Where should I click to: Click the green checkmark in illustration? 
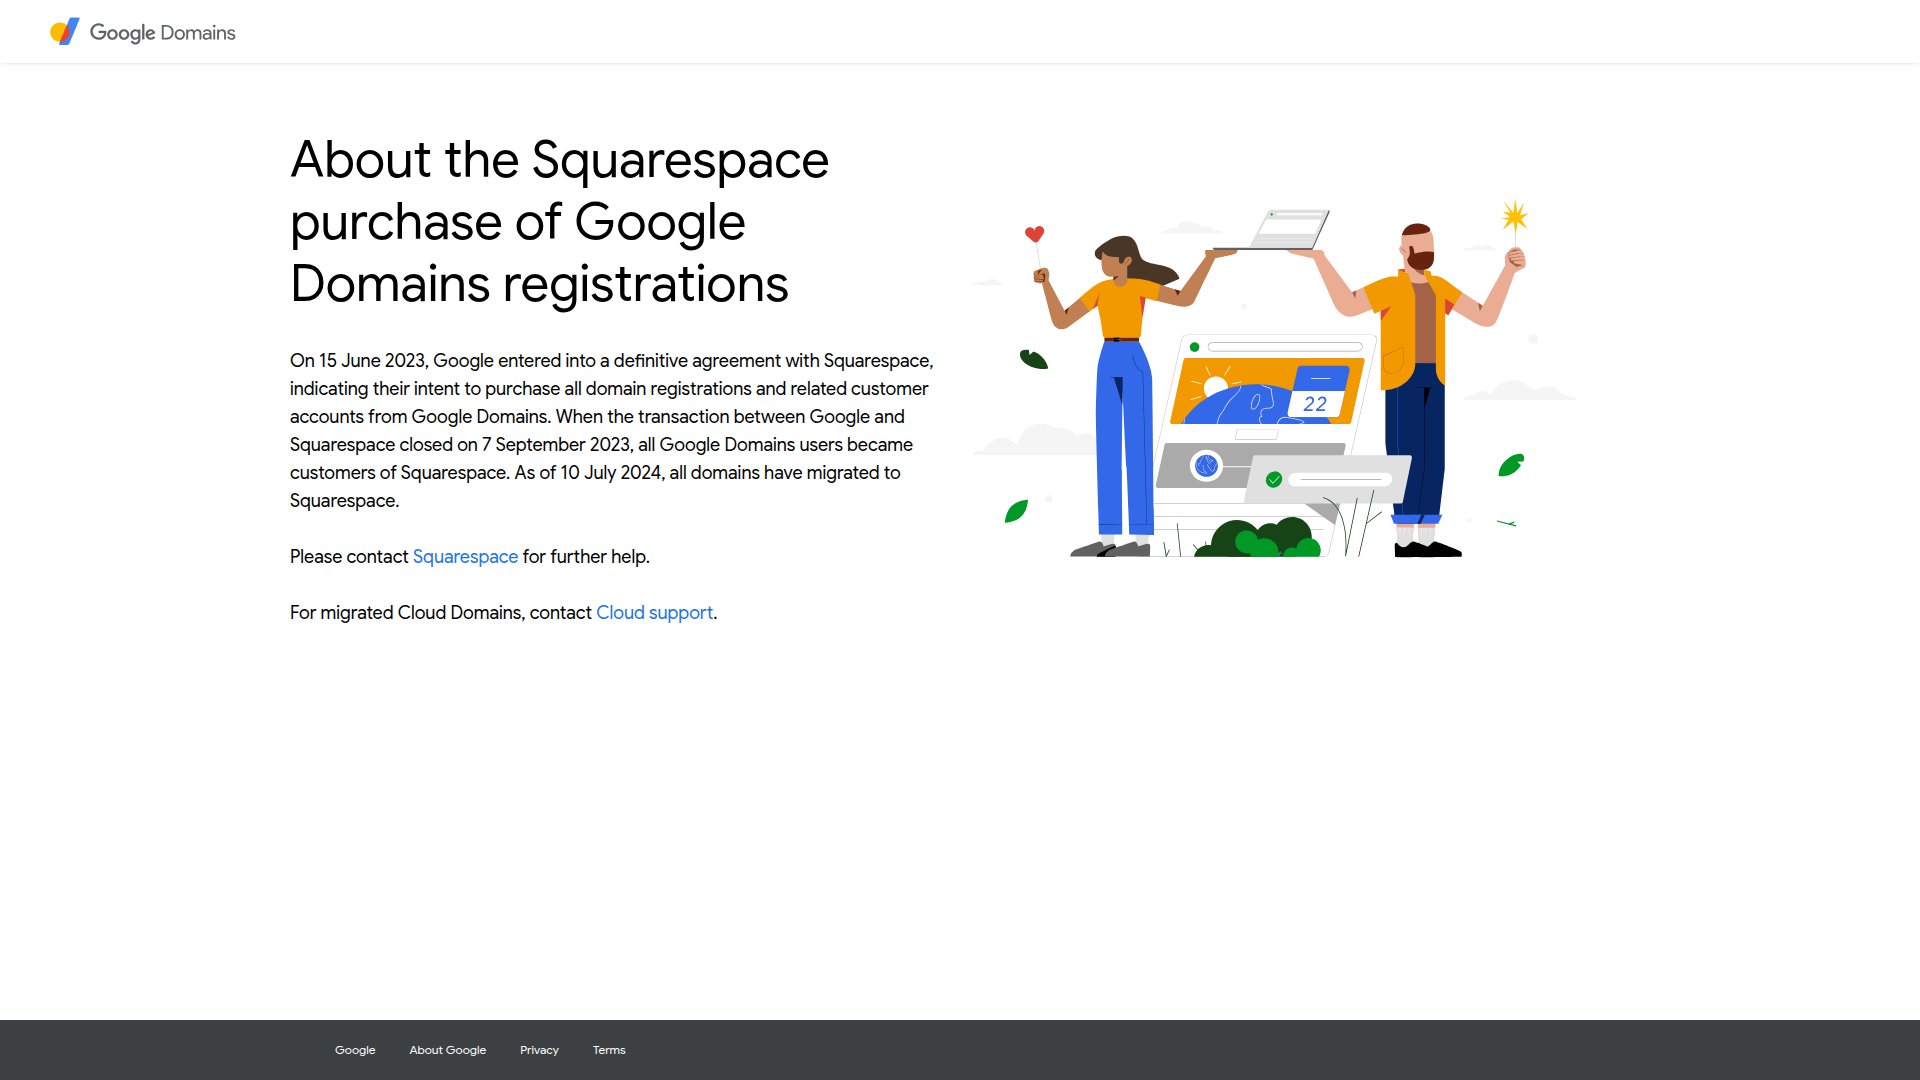[1274, 480]
